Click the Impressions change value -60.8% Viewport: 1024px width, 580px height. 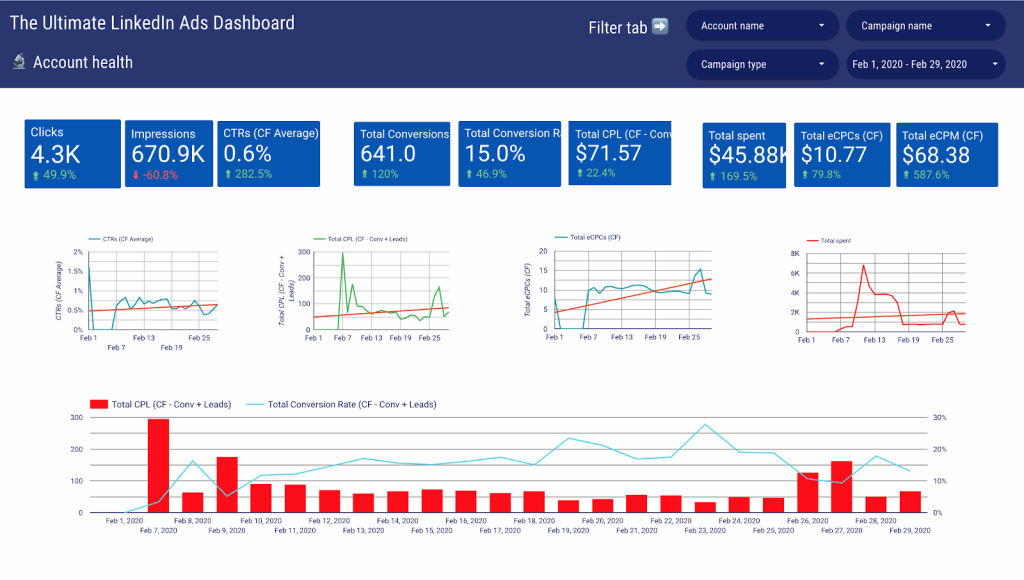point(160,175)
